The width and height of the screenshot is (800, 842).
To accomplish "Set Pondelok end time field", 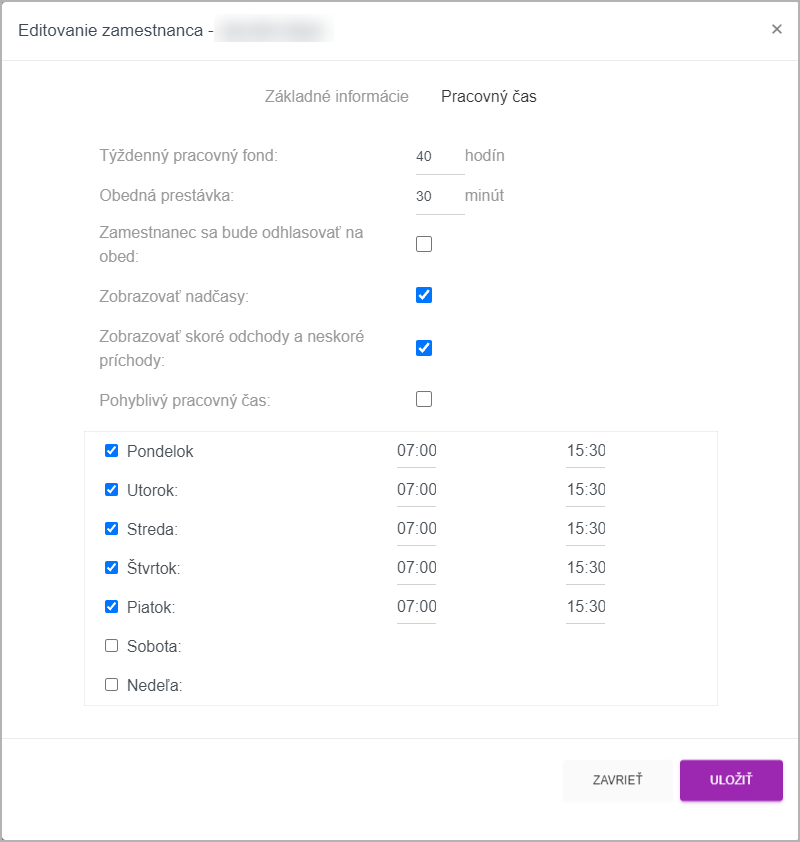I will (x=586, y=451).
